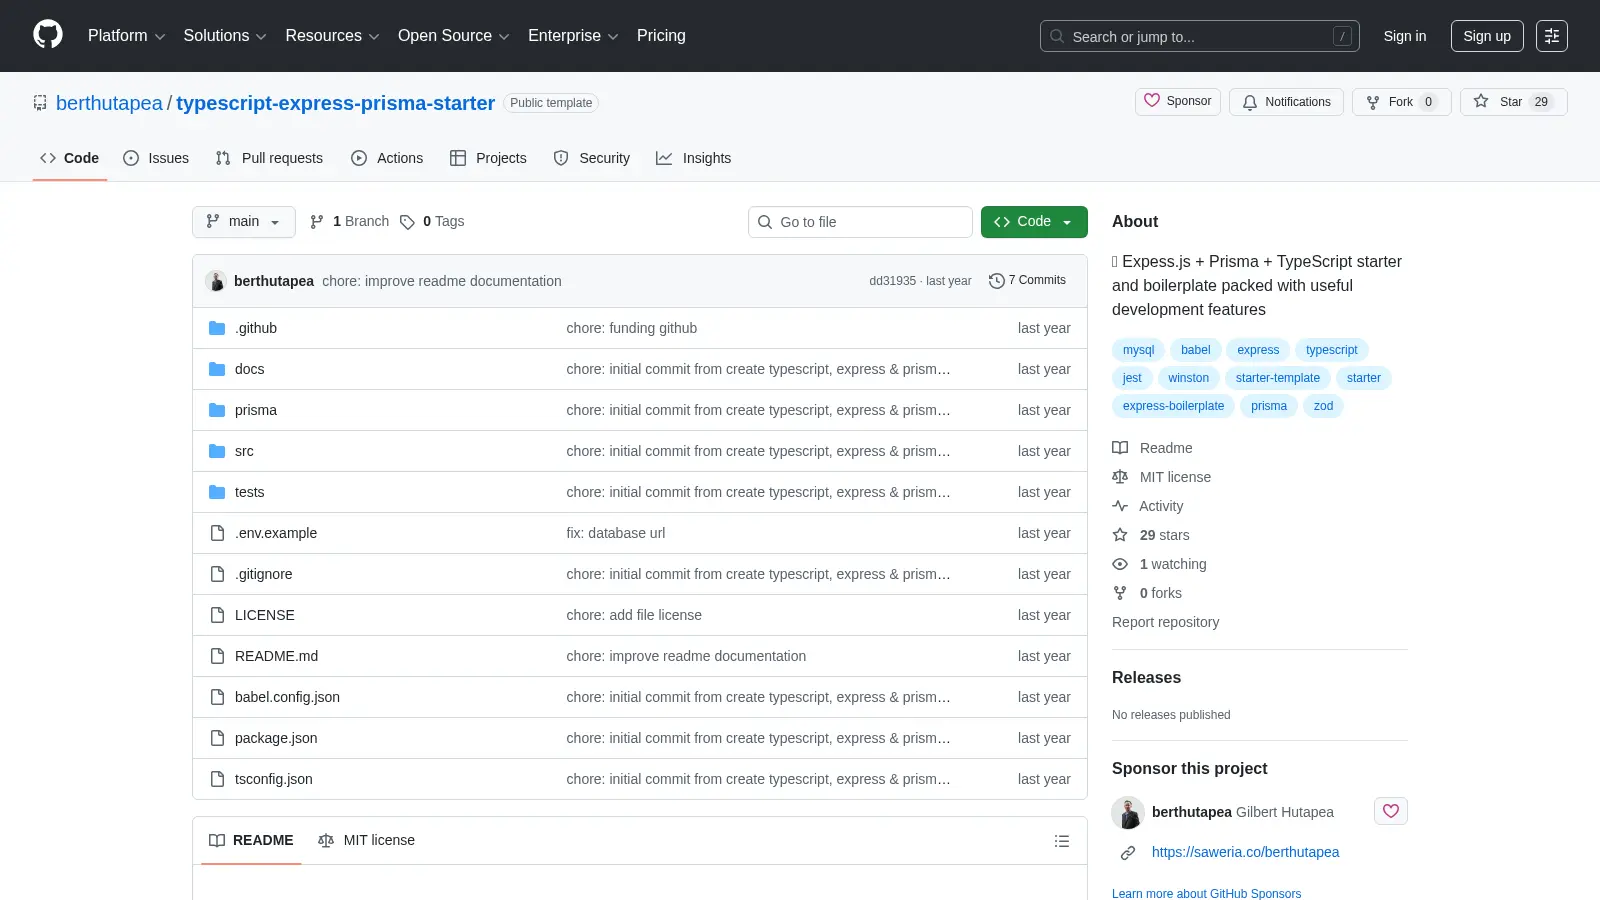Viewport: 1600px width, 900px height.
Task: Go to the GitHub homepage via the logo
Action: click(x=48, y=35)
